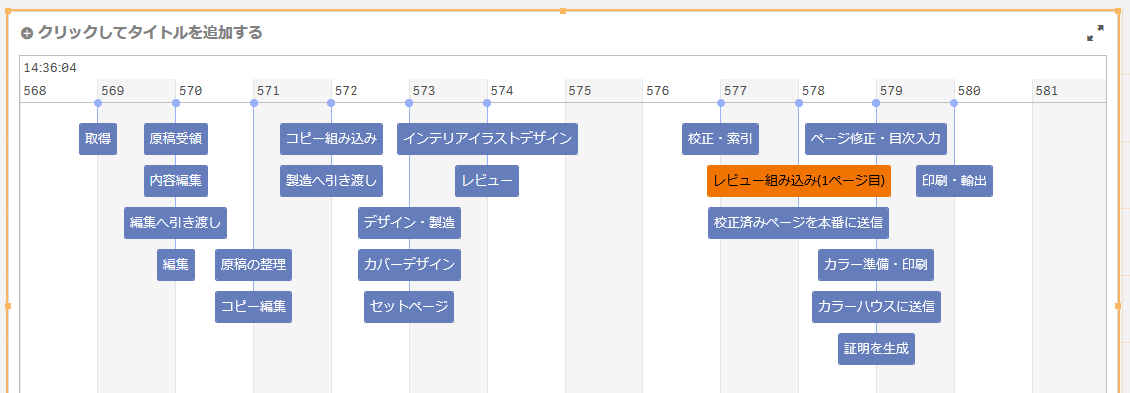Select the 取得 timeline event
The height and width of the screenshot is (393, 1130).
(x=98, y=139)
